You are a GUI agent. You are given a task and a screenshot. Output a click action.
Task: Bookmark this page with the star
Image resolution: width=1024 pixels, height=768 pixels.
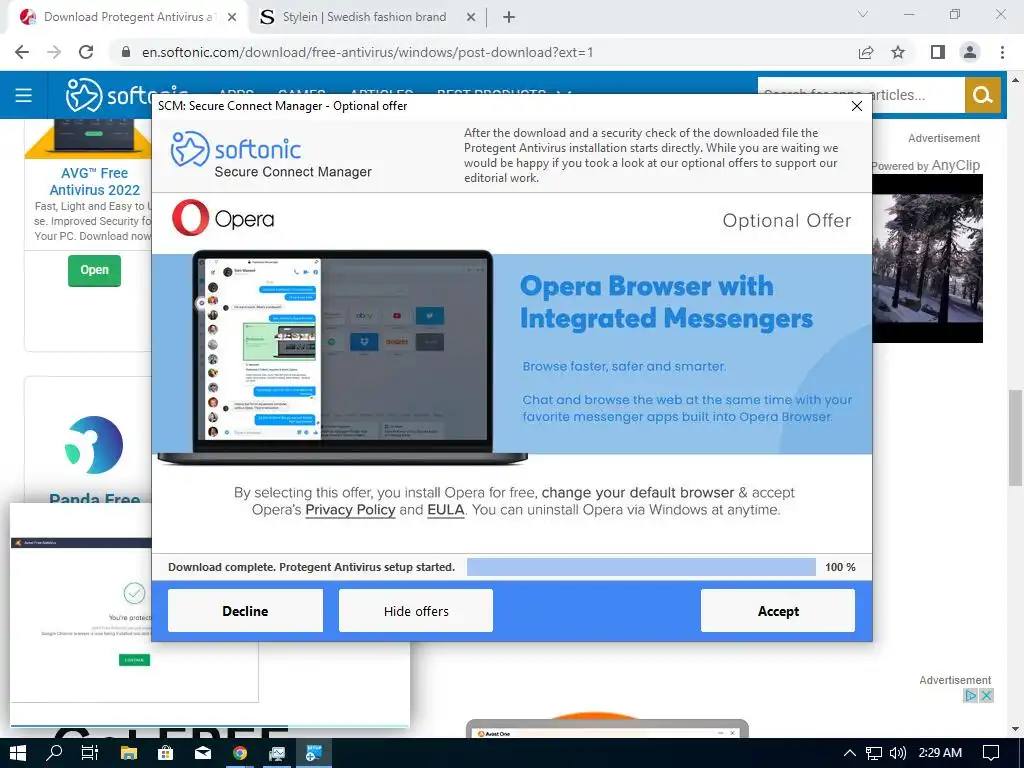pyautogui.click(x=898, y=52)
